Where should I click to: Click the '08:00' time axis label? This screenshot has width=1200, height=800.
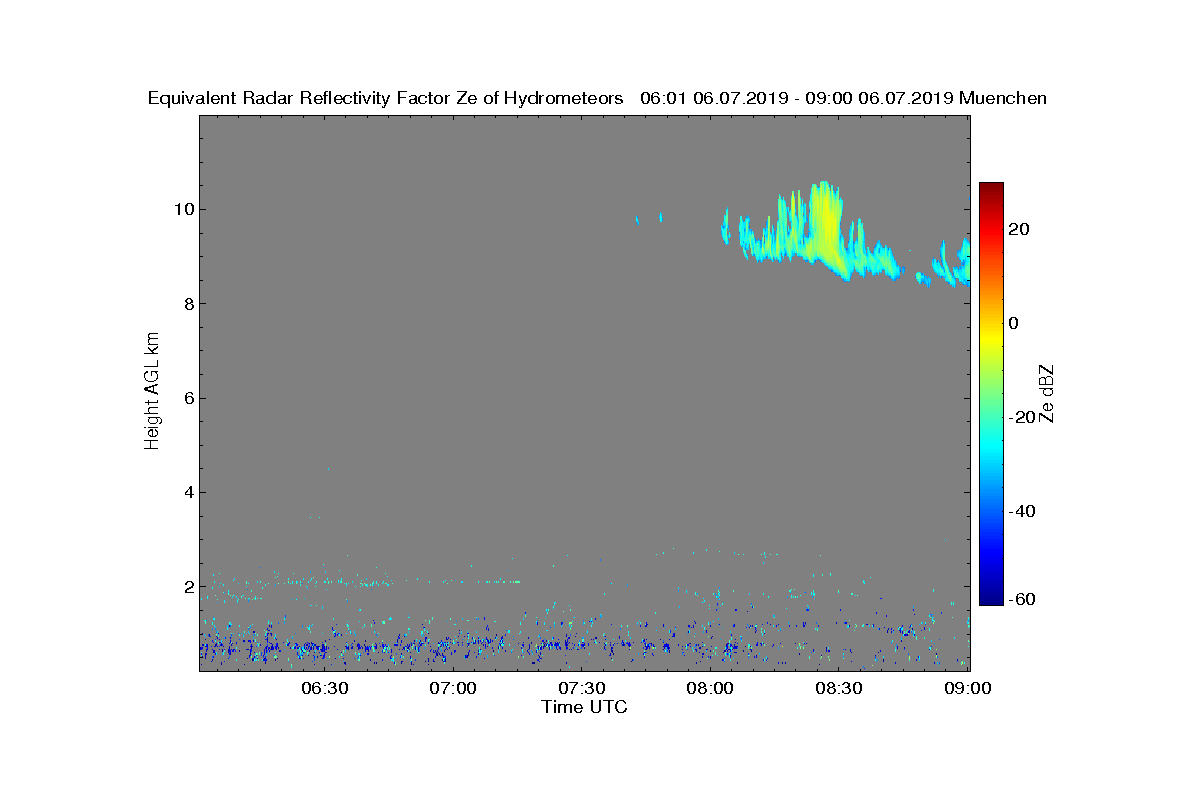tap(711, 689)
